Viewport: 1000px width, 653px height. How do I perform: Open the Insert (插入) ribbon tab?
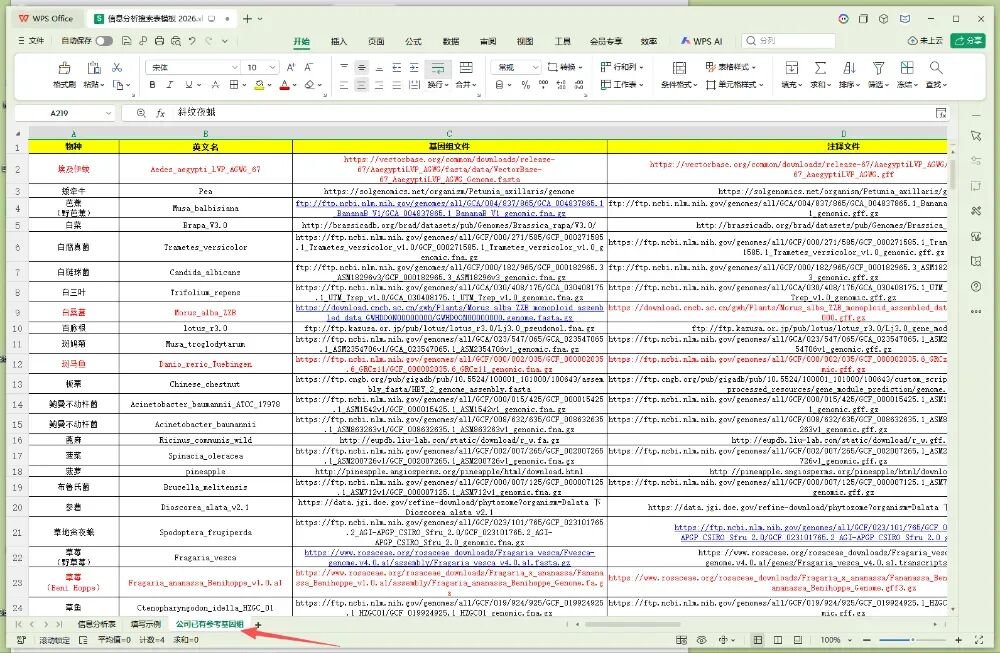pos(339,41)
